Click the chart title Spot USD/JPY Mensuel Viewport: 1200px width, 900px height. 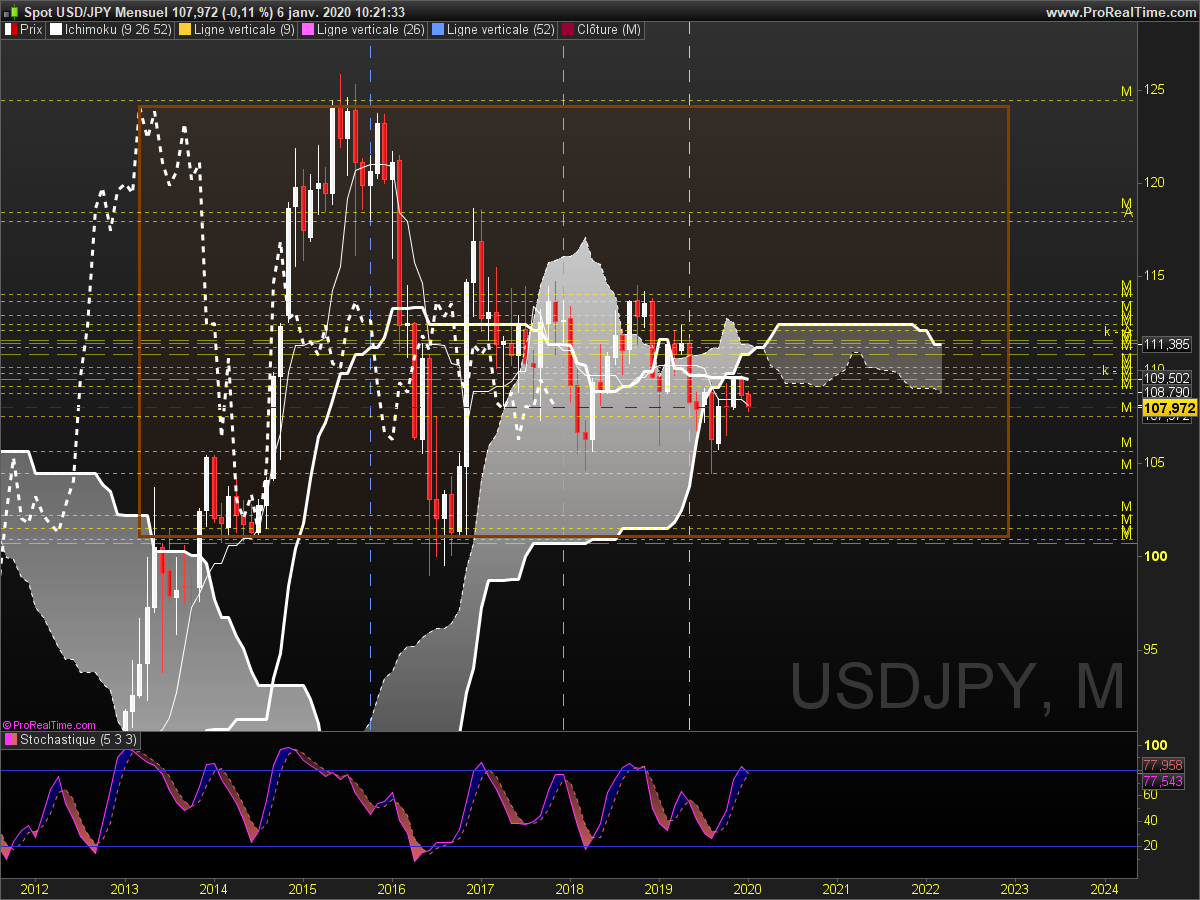[95, 12]
